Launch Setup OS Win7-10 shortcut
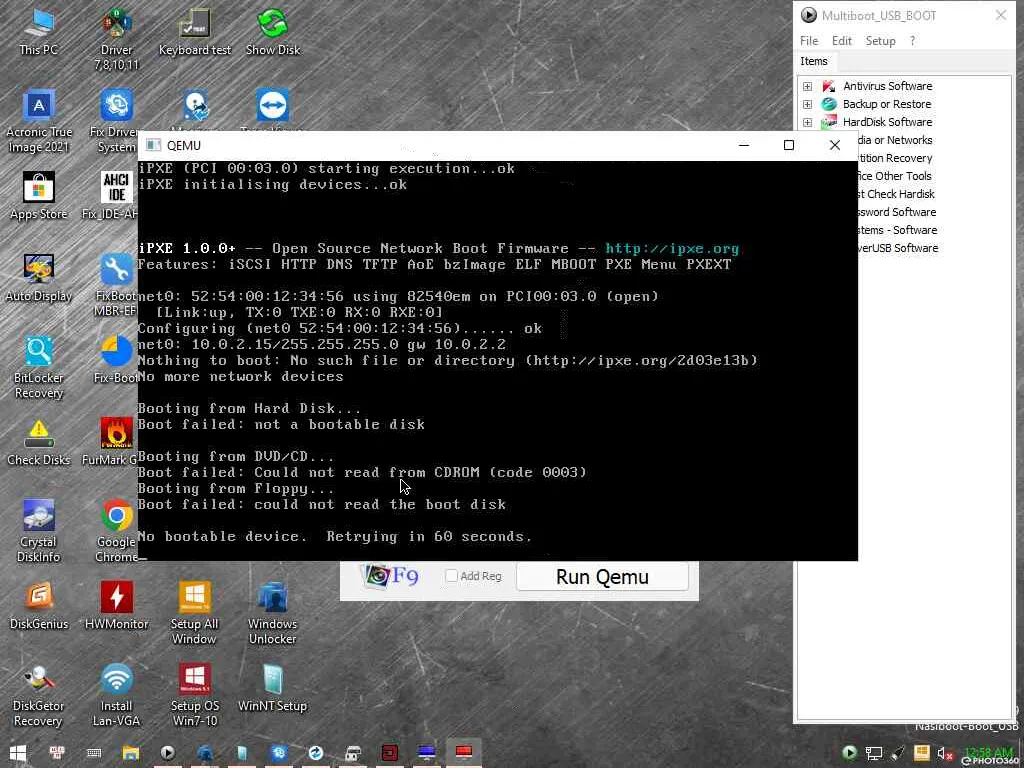 pos(195,695)
